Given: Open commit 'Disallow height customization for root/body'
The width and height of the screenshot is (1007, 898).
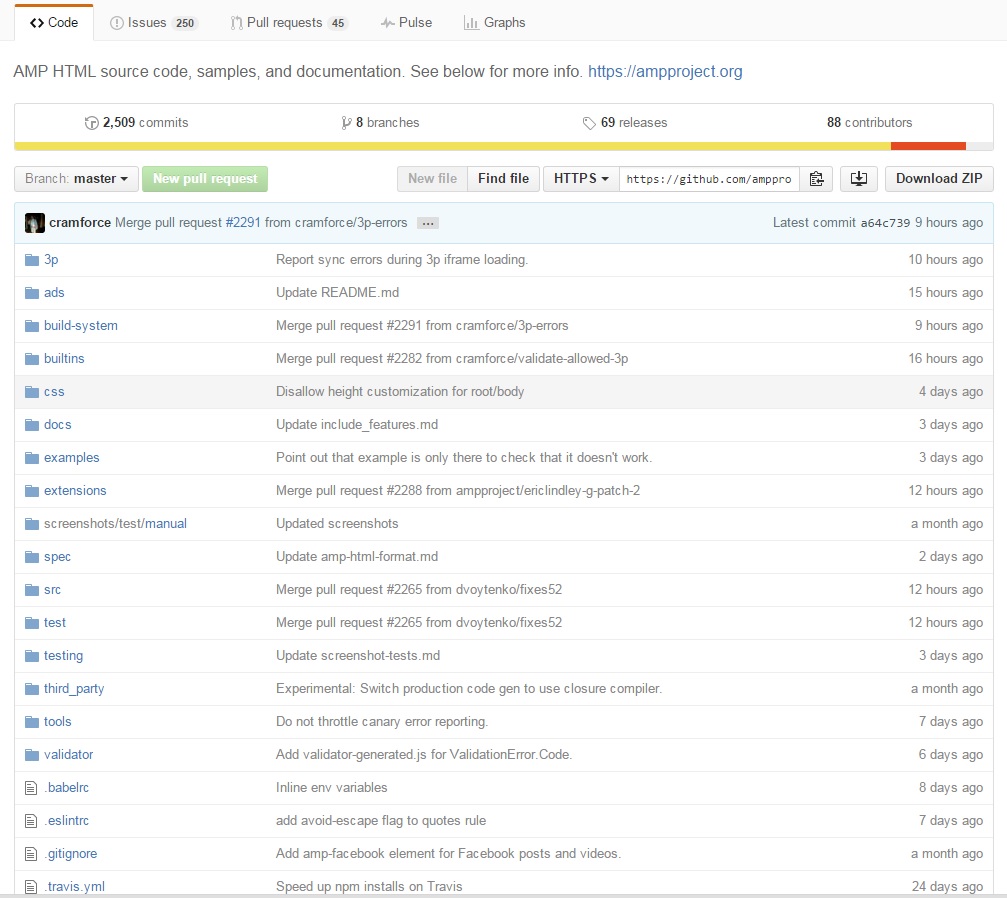Looking at the screenshot, I should click(400, 392).
